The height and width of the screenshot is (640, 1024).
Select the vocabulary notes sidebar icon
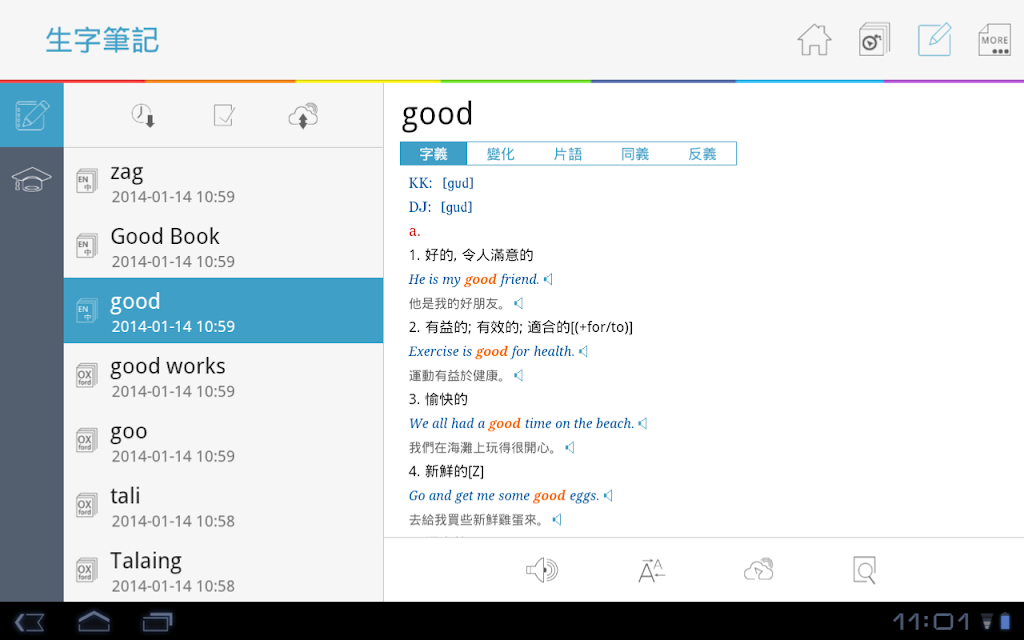31,115
